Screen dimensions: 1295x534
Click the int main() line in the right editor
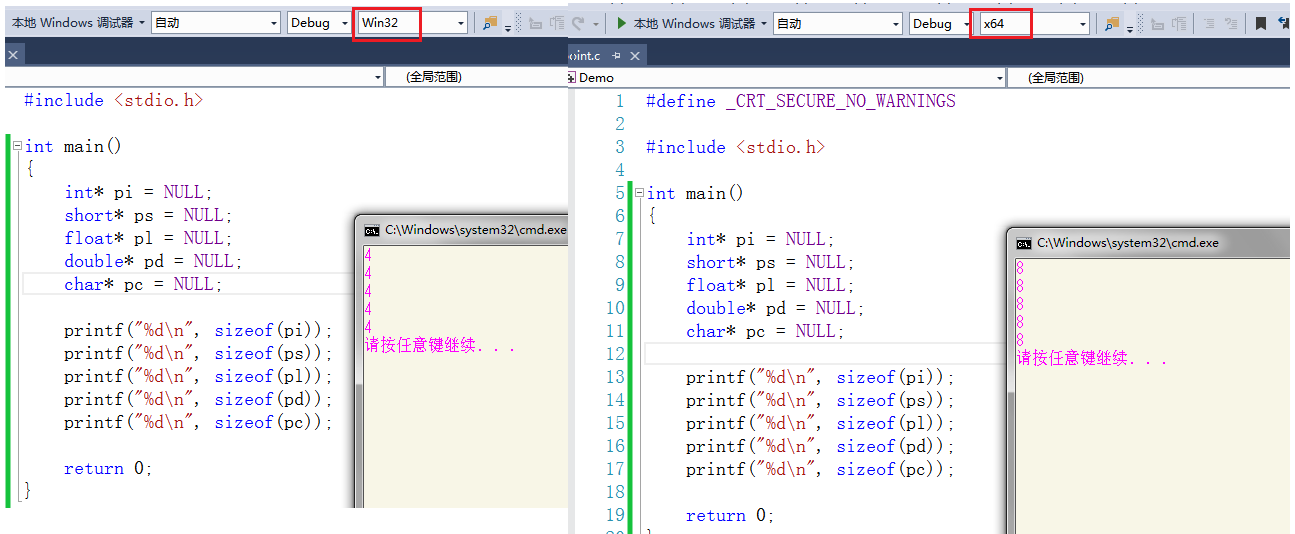pyautogui.click(x=695, y=193)
